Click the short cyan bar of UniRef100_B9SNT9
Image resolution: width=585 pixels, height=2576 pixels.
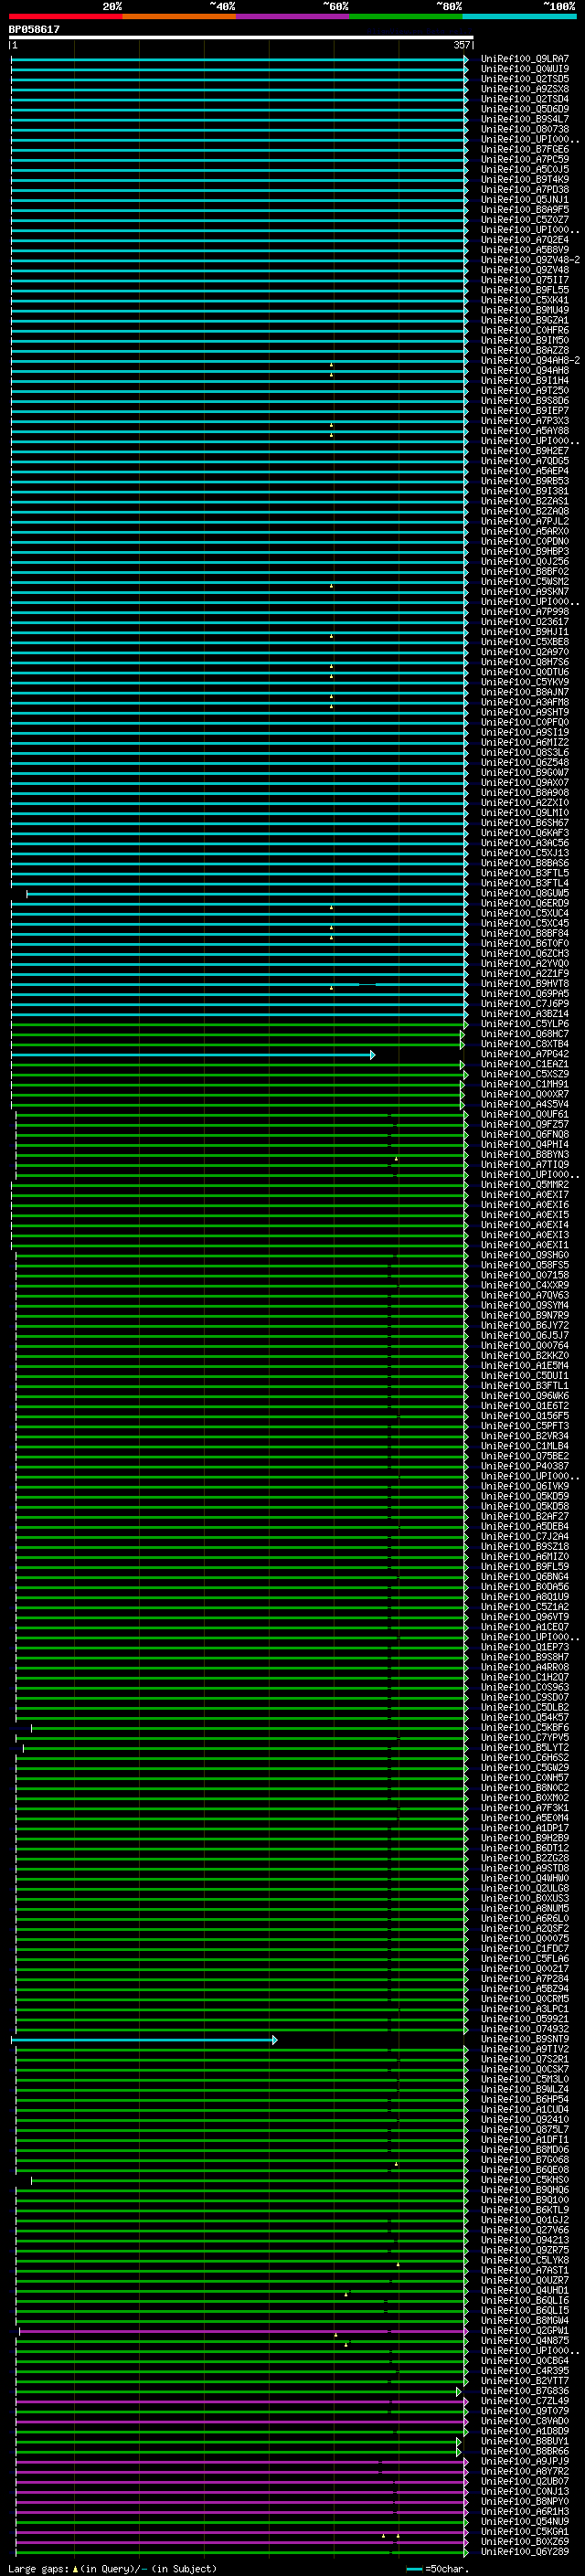144,2040
